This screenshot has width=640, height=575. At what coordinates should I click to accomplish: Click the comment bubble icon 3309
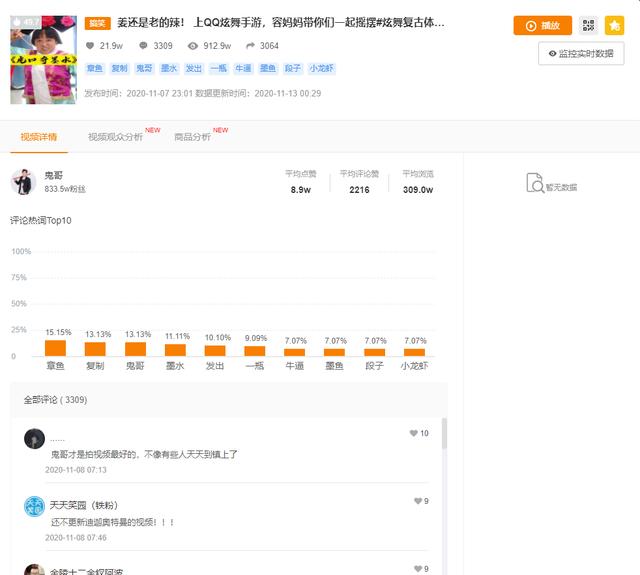tap(143, 46)
